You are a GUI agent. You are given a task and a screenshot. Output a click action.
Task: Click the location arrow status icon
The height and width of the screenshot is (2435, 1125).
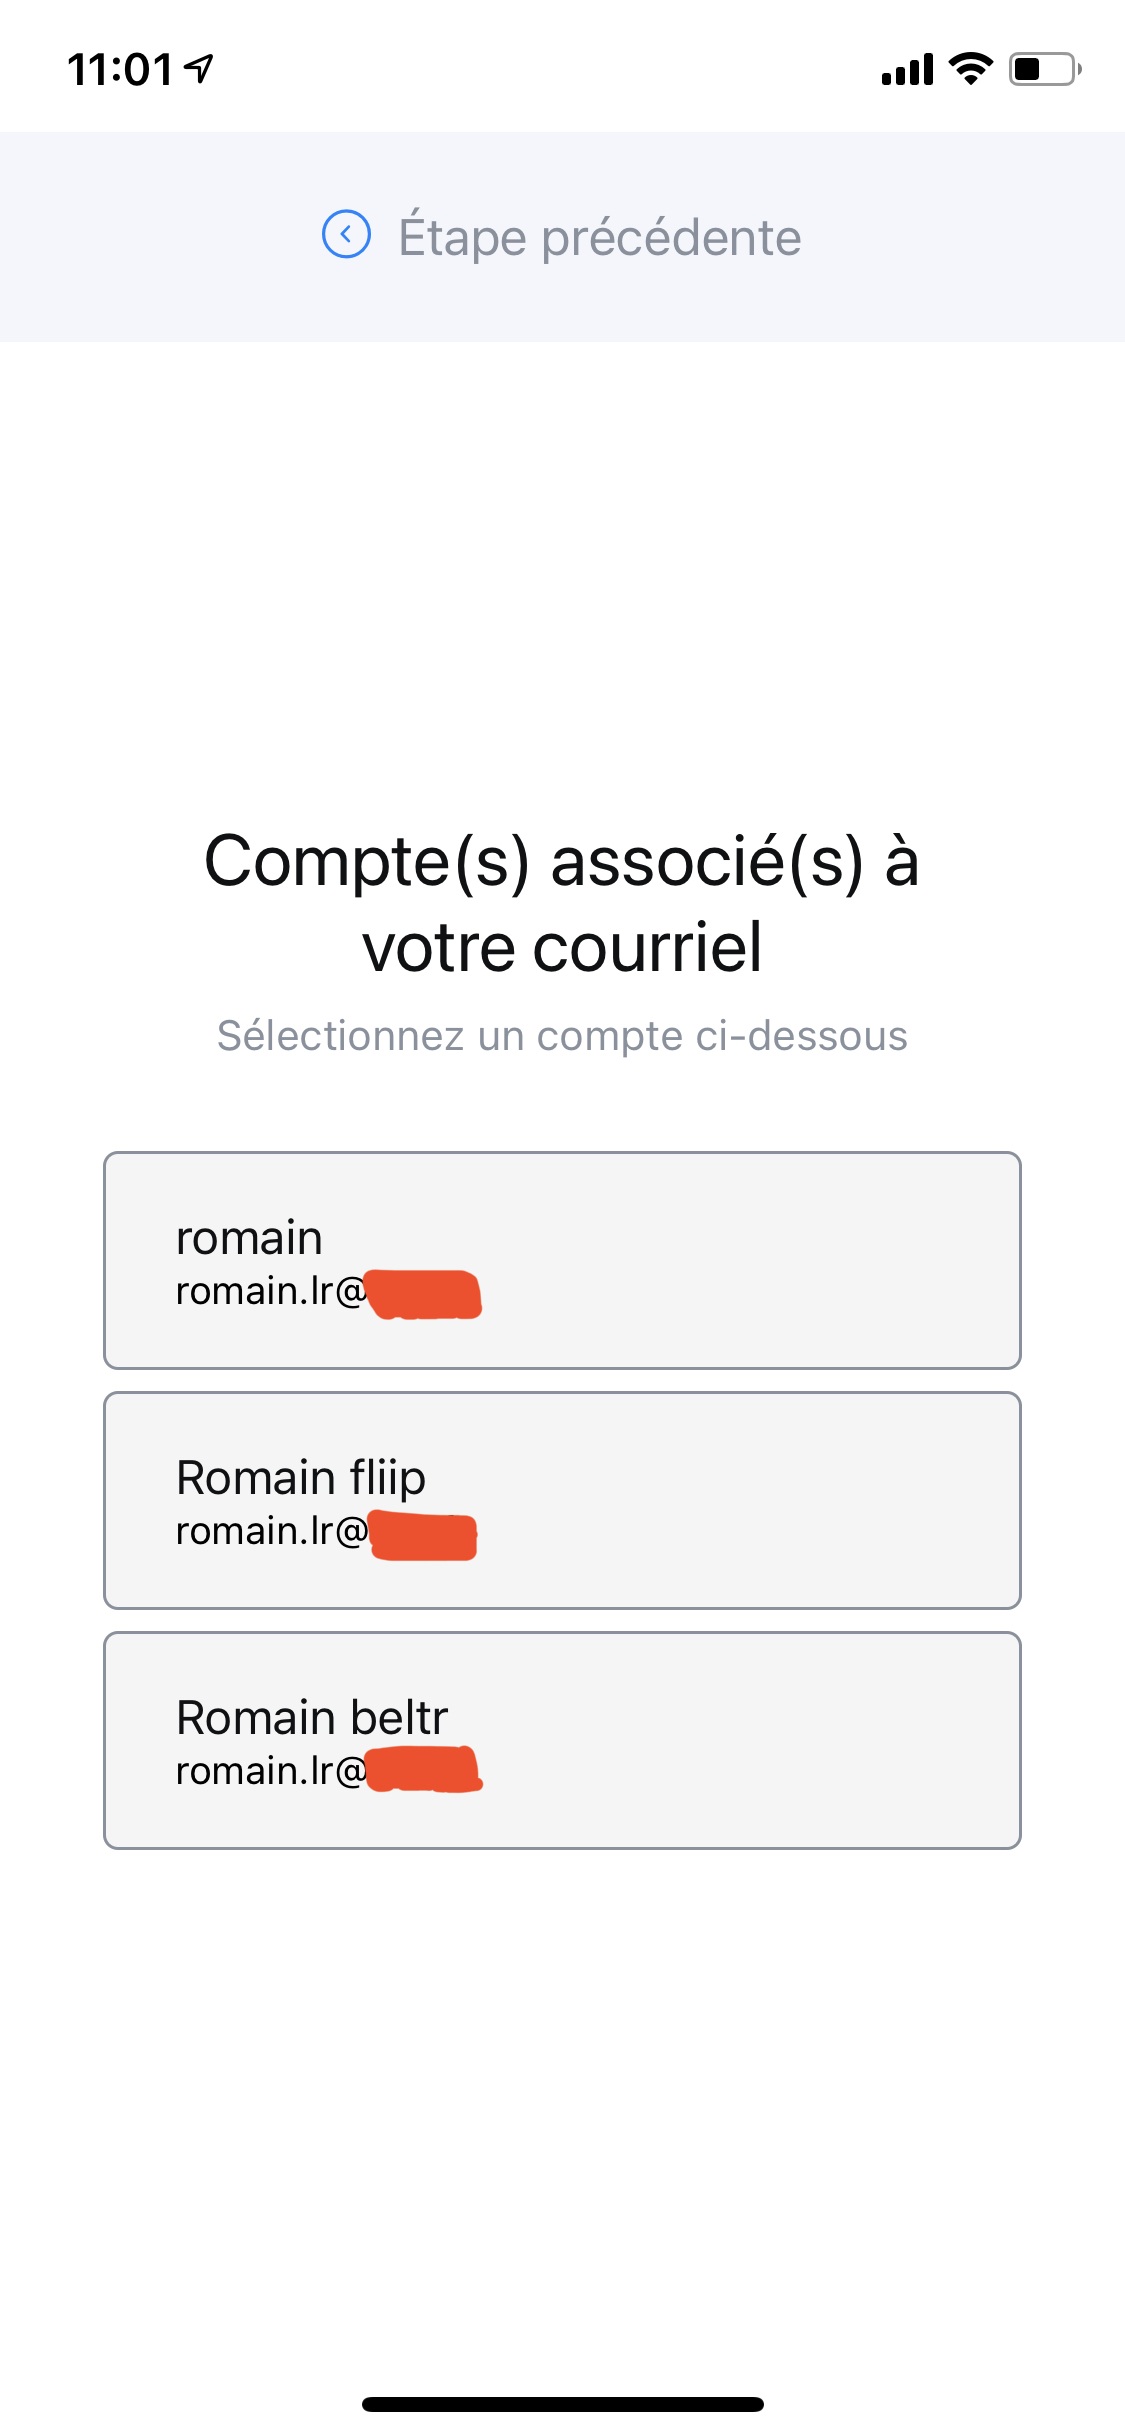click(x=201, y=68)
